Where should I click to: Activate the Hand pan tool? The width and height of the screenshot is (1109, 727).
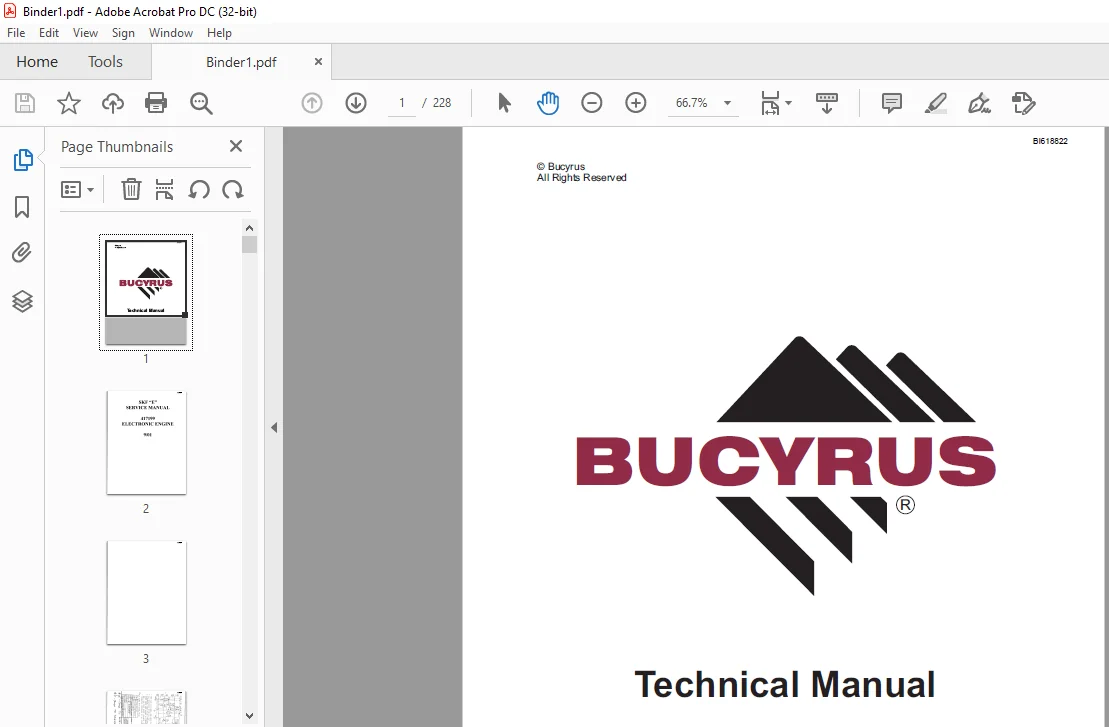tap(548, 103)
